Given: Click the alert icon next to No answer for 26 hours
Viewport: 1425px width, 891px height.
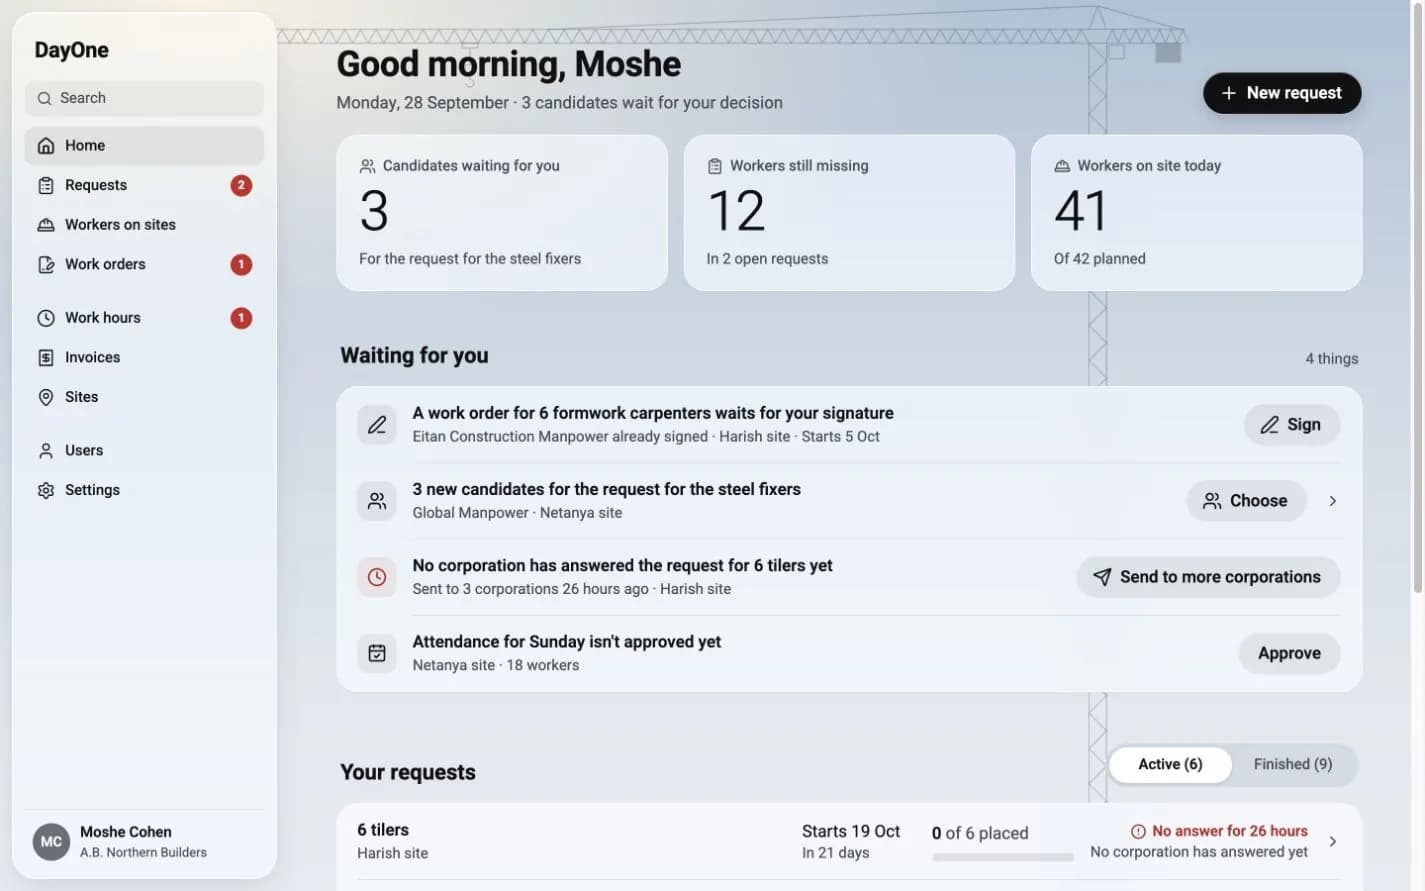Looking at the screenshot, I should click(1138, 832).
